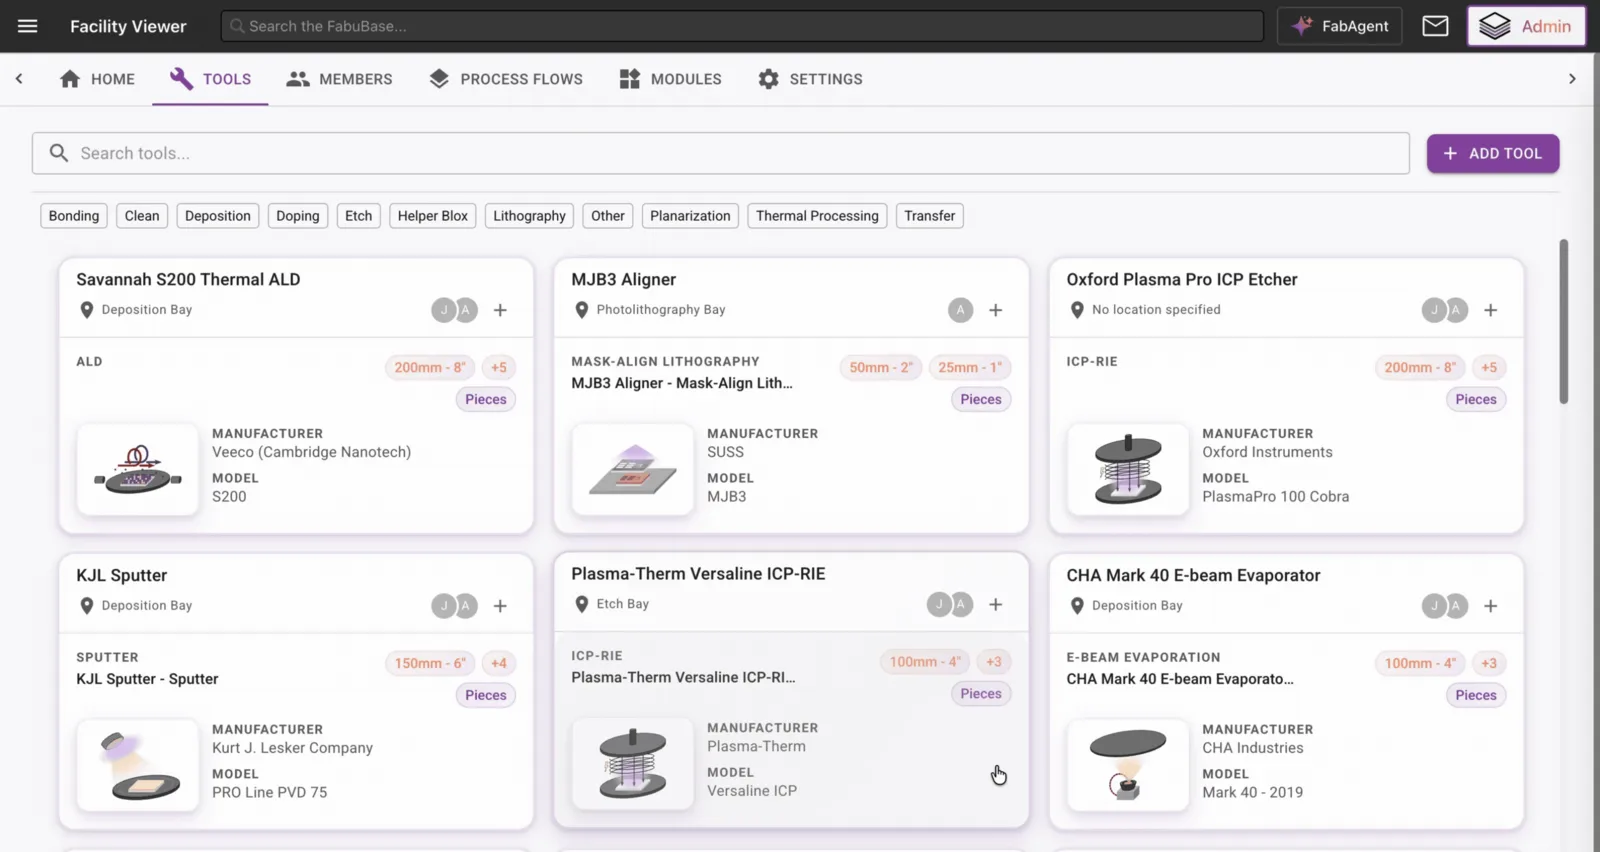Toggle the Lithography filter chip
1600x852 pixels.
[529, 216]
